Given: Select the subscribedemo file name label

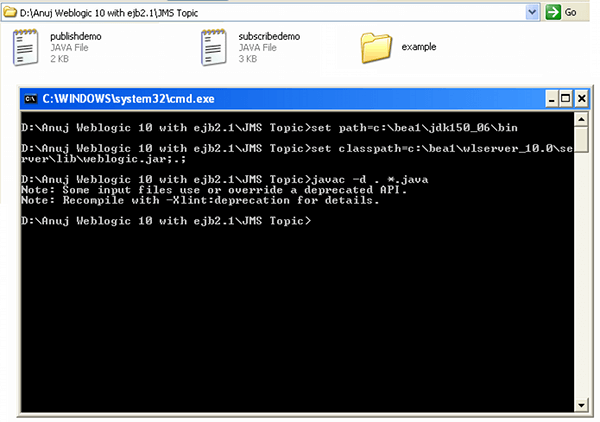Looking at the screenshot, I should click(x=265, y=35).
